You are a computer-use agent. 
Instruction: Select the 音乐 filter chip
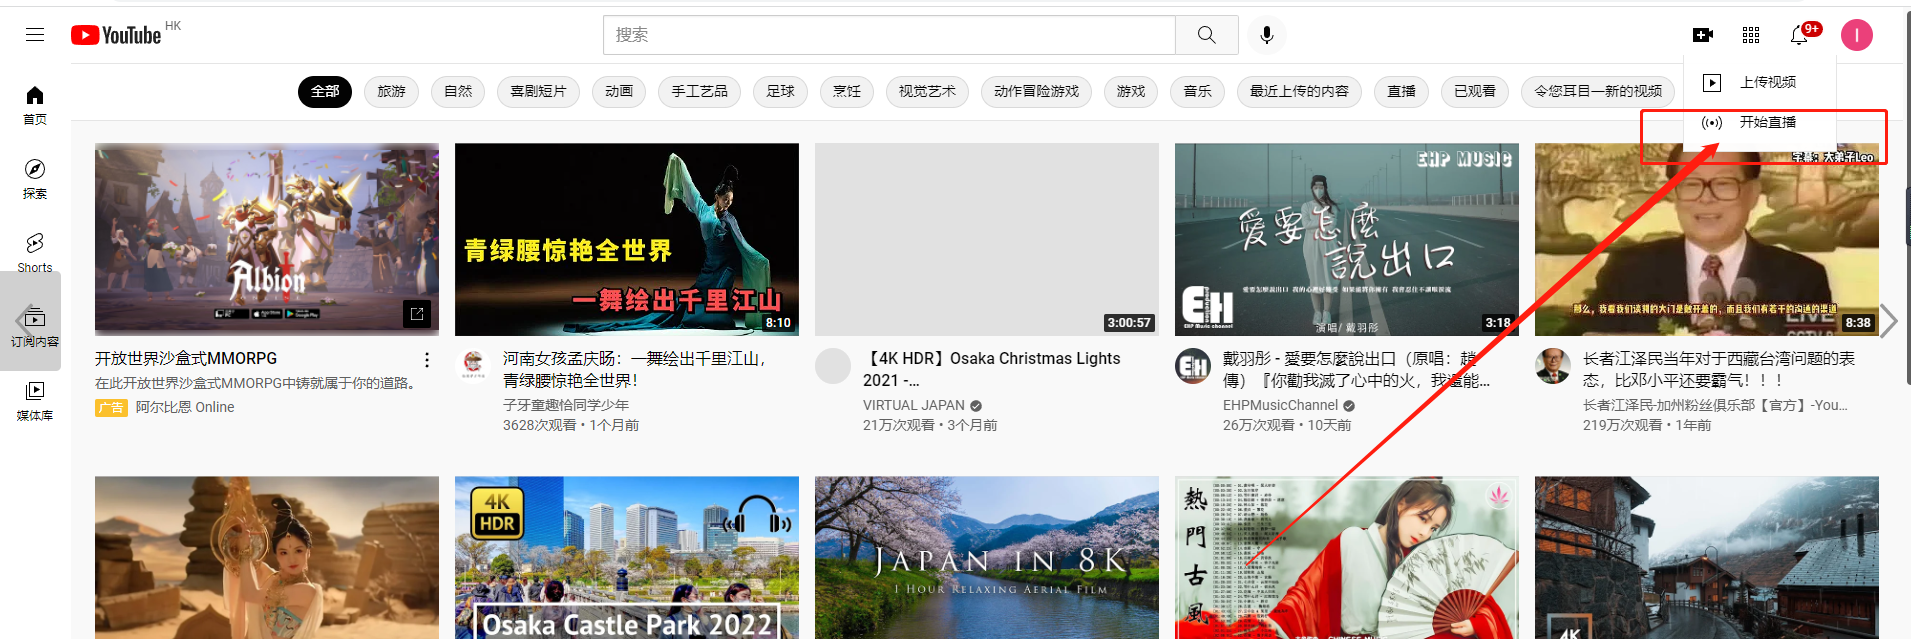point(1197,91)
